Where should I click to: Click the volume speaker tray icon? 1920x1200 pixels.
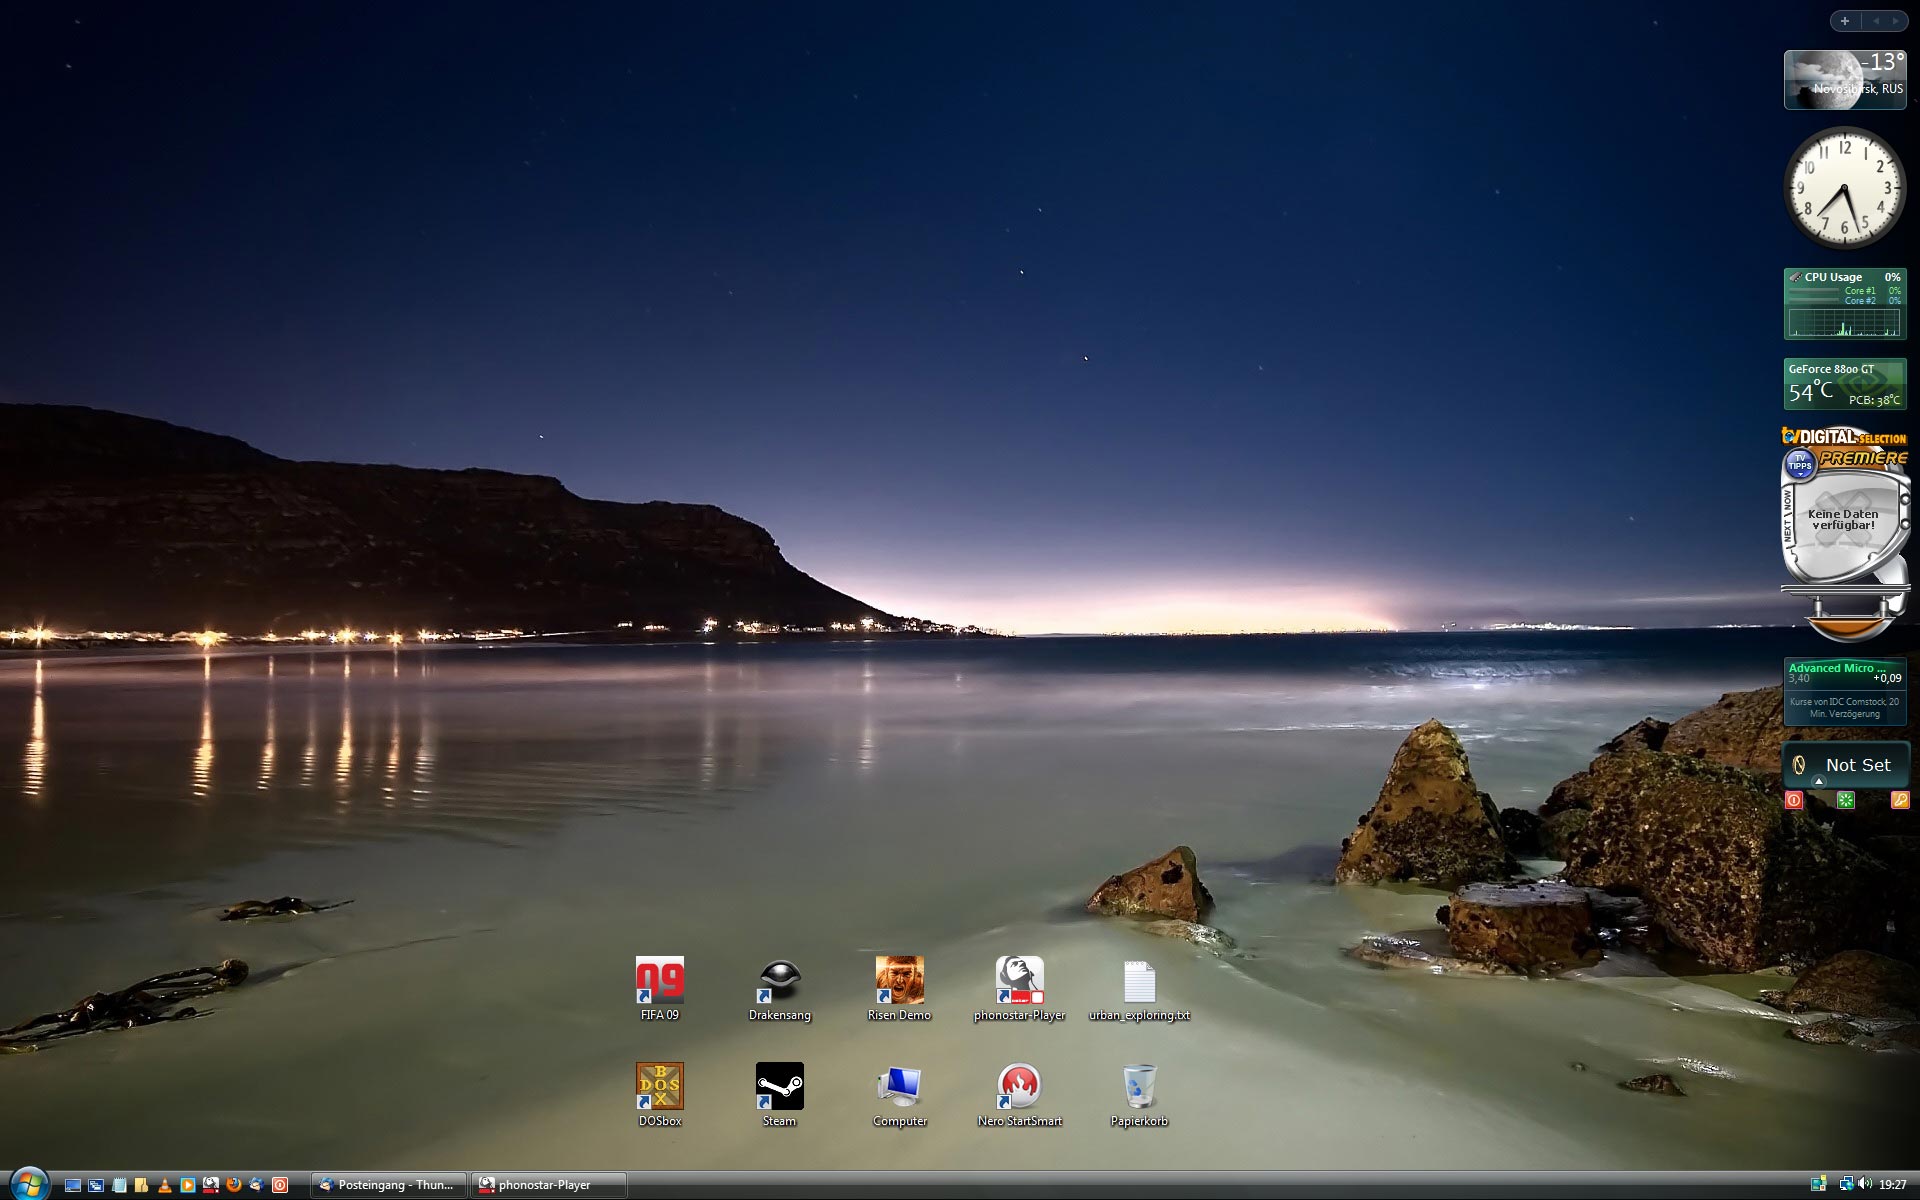(x=1864, y=1185)
